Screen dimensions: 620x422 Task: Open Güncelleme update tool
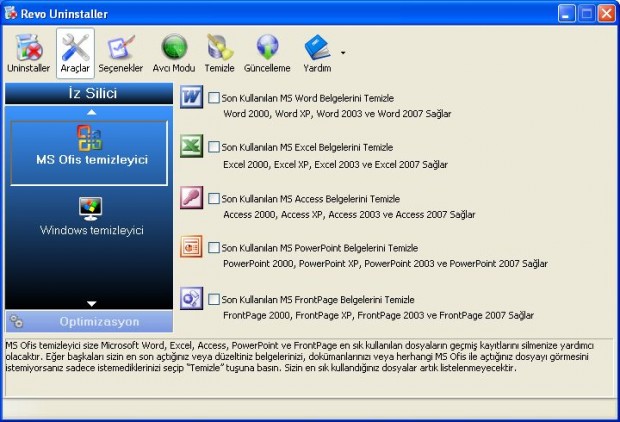tap(267, 53)
